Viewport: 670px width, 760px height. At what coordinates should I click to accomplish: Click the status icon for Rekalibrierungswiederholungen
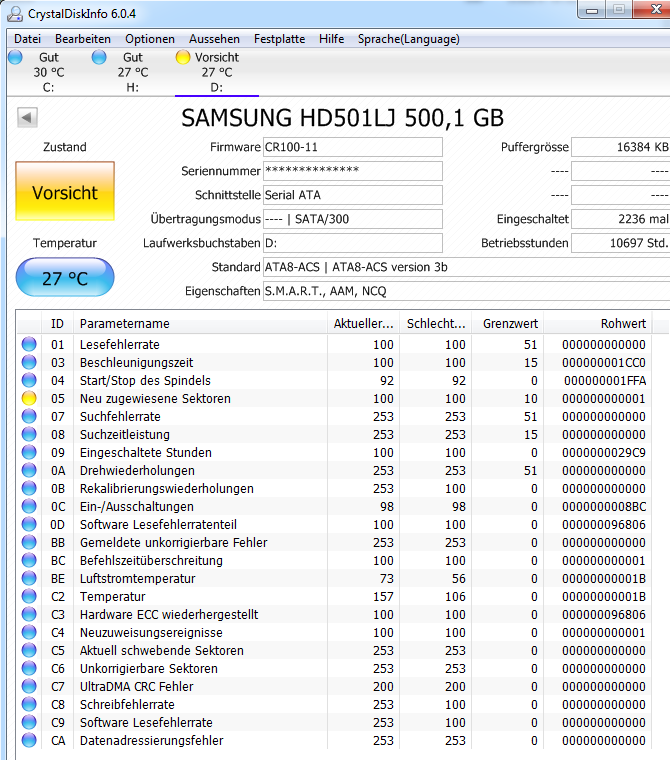[29, 488]
